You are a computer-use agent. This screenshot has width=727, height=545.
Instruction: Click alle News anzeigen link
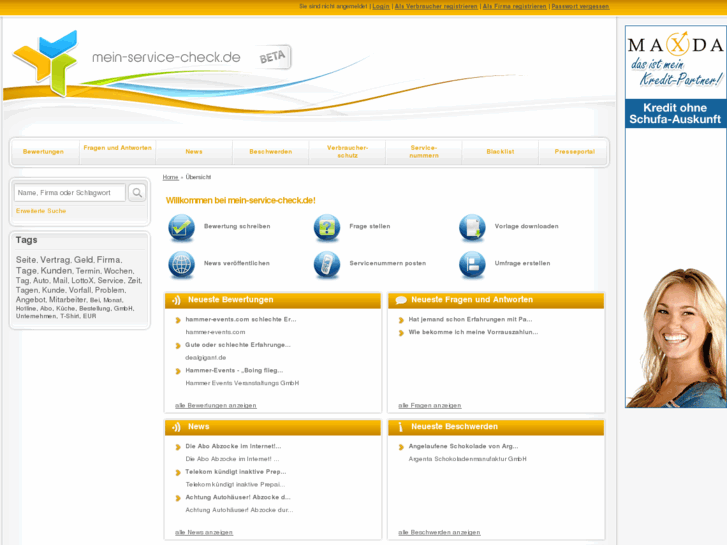pos(204,532)
